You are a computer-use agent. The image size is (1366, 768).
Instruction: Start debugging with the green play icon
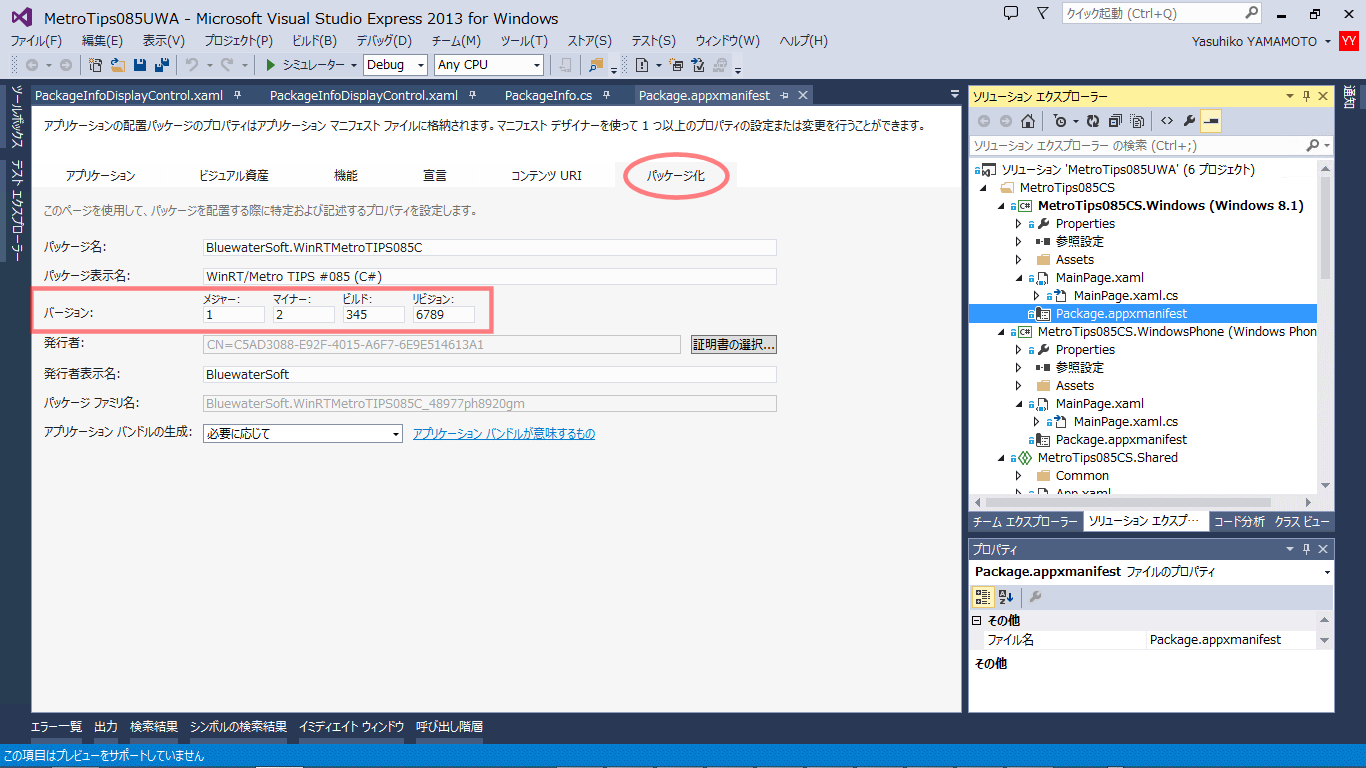click(x=270, y=65)
